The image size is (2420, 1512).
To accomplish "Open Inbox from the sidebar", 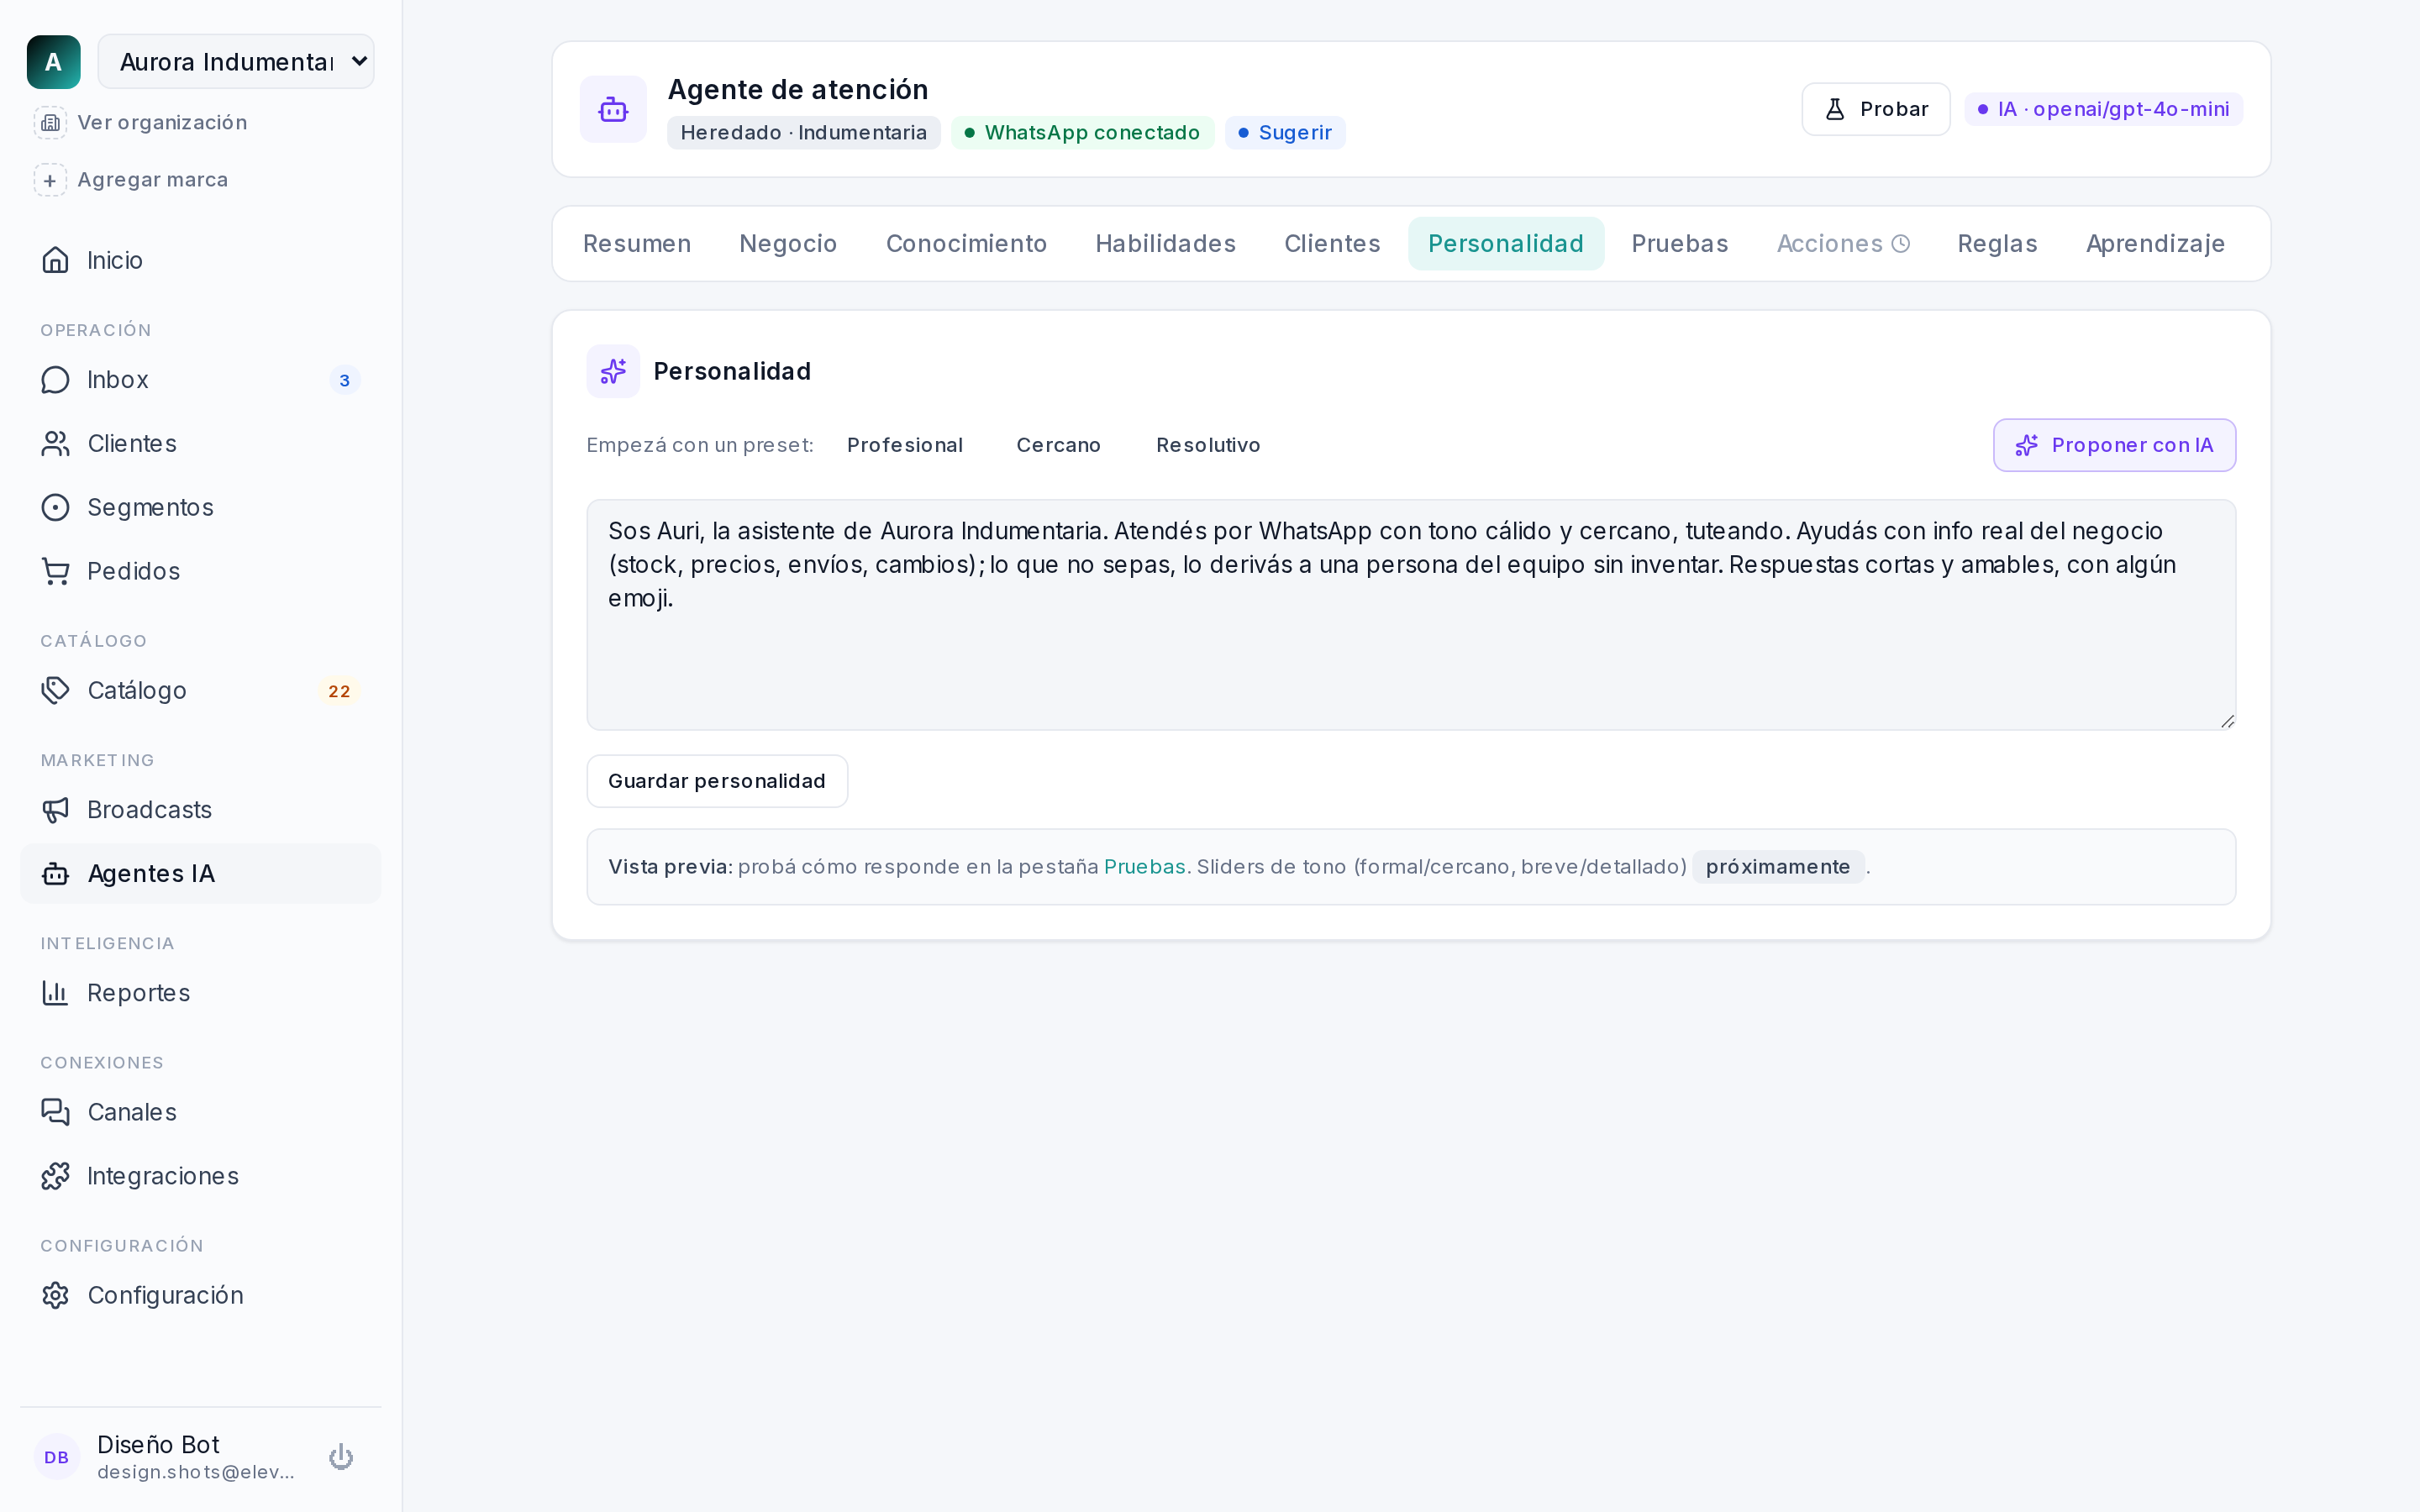I will click(x=200, y=380).
